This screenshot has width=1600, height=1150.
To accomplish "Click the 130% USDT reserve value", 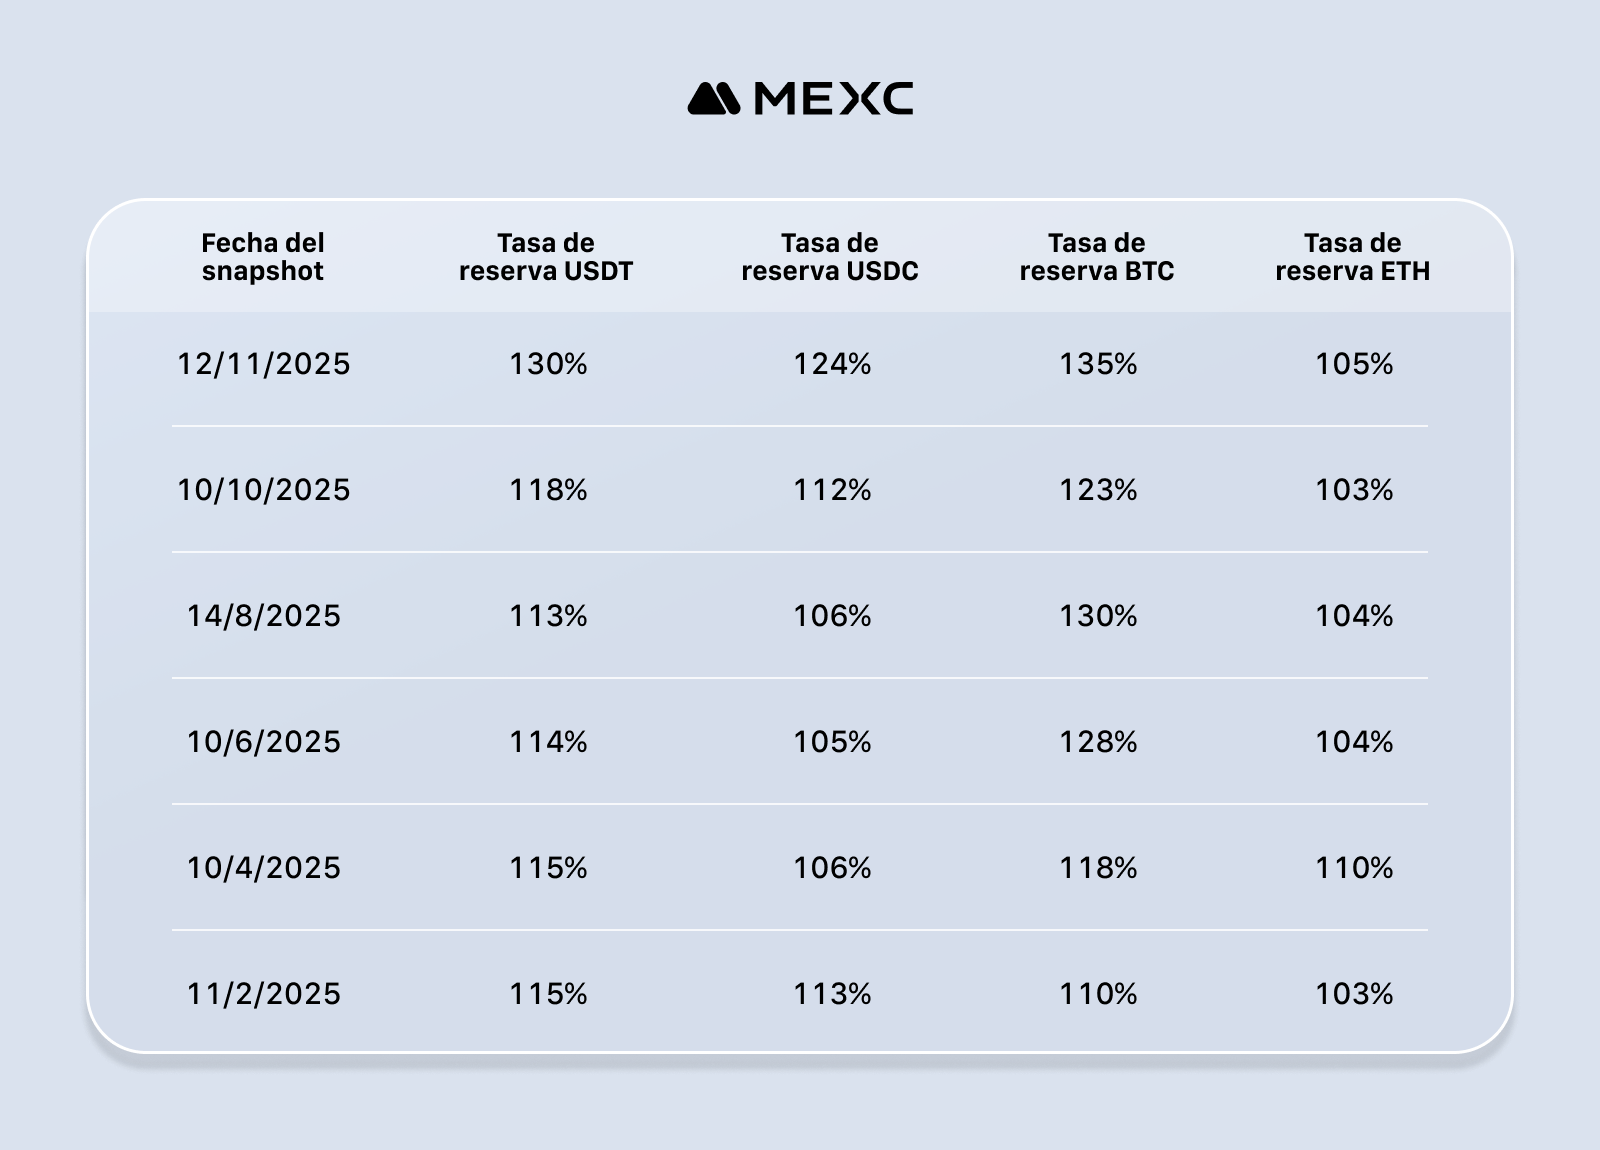I will point(548,364).
